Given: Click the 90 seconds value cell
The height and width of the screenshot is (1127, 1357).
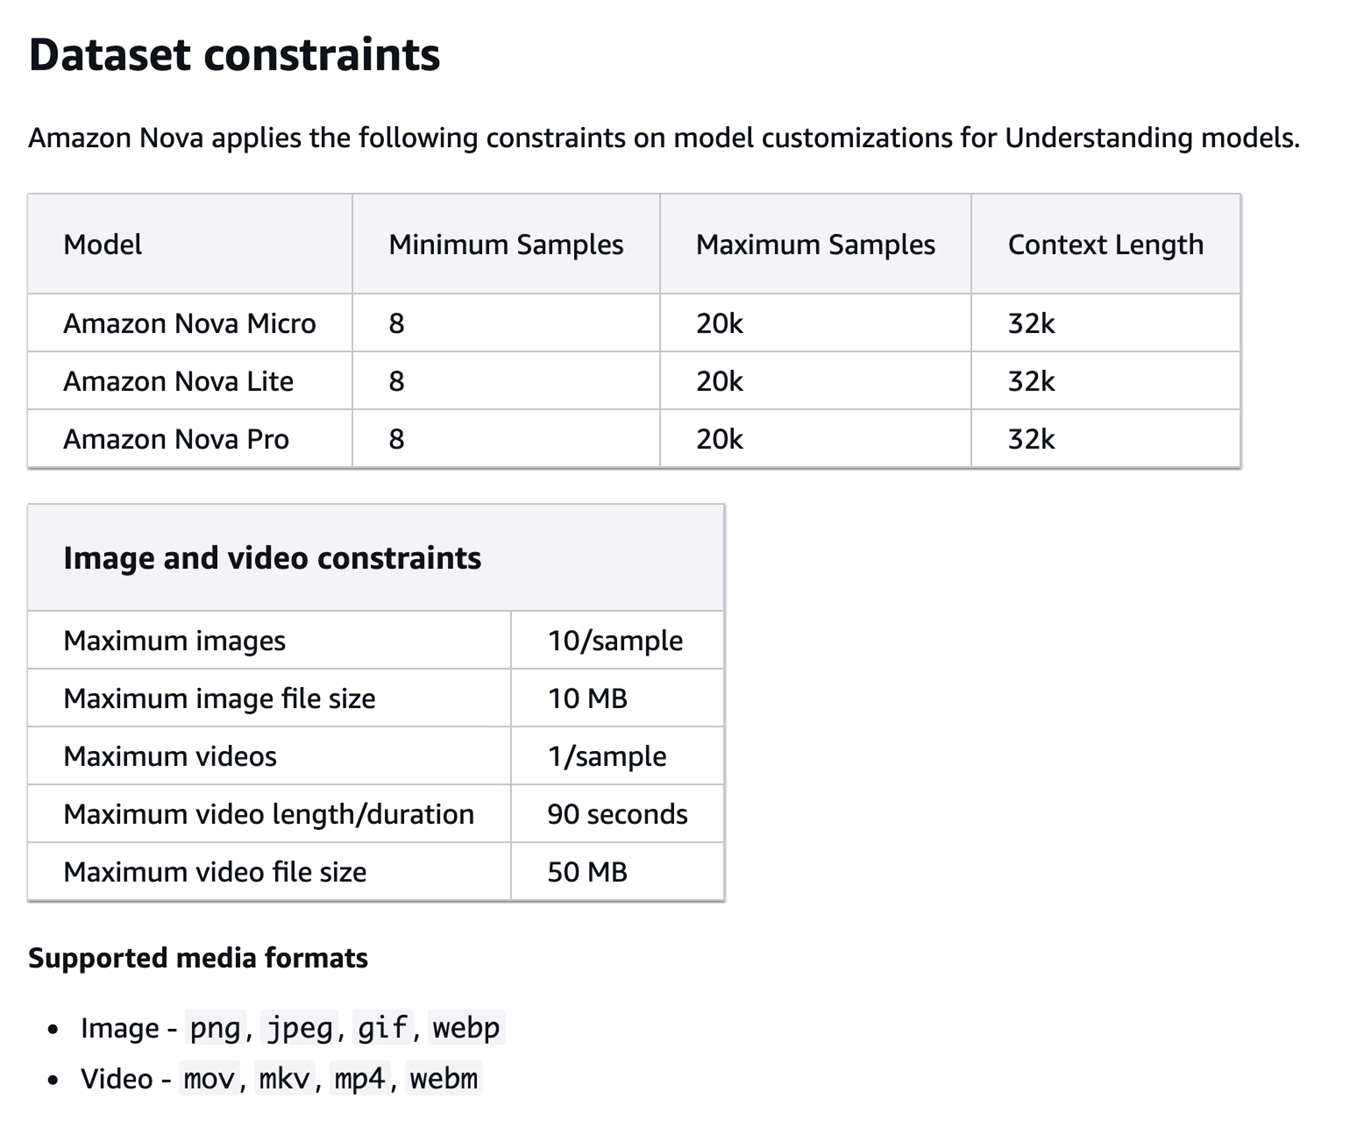Looking at the screenshot, I should 617,814.
